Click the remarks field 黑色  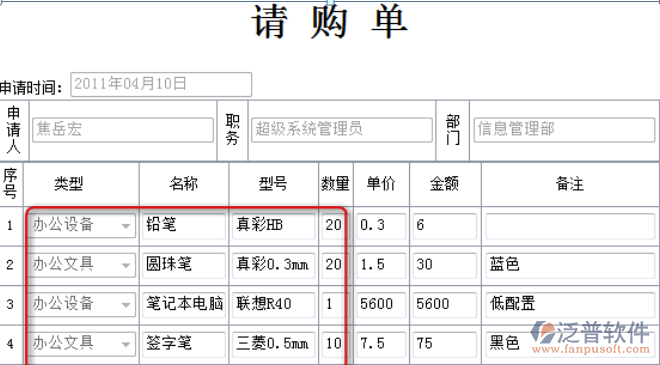(570, 344)
